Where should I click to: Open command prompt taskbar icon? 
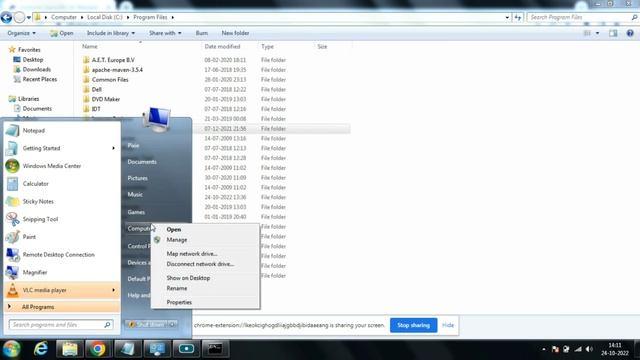215,349
